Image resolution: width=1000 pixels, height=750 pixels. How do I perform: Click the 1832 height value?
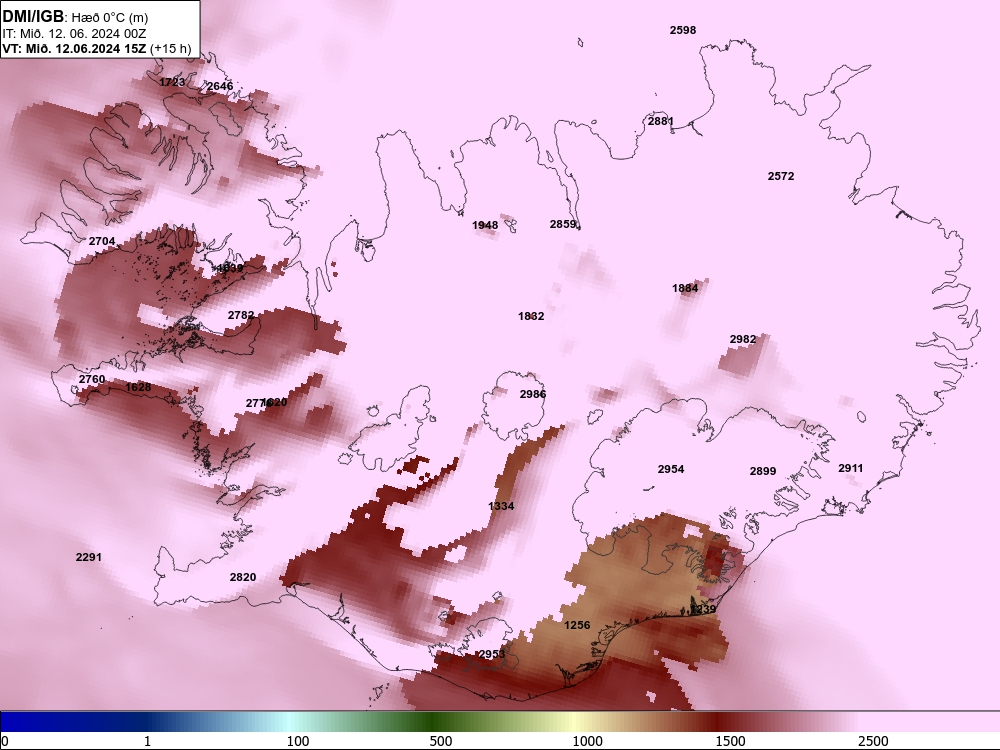coord(531,316)
